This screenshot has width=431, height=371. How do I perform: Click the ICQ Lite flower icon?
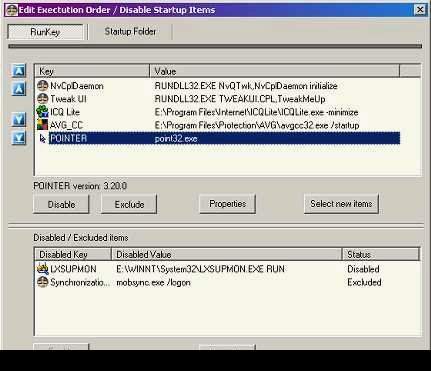tap(42, 112)
